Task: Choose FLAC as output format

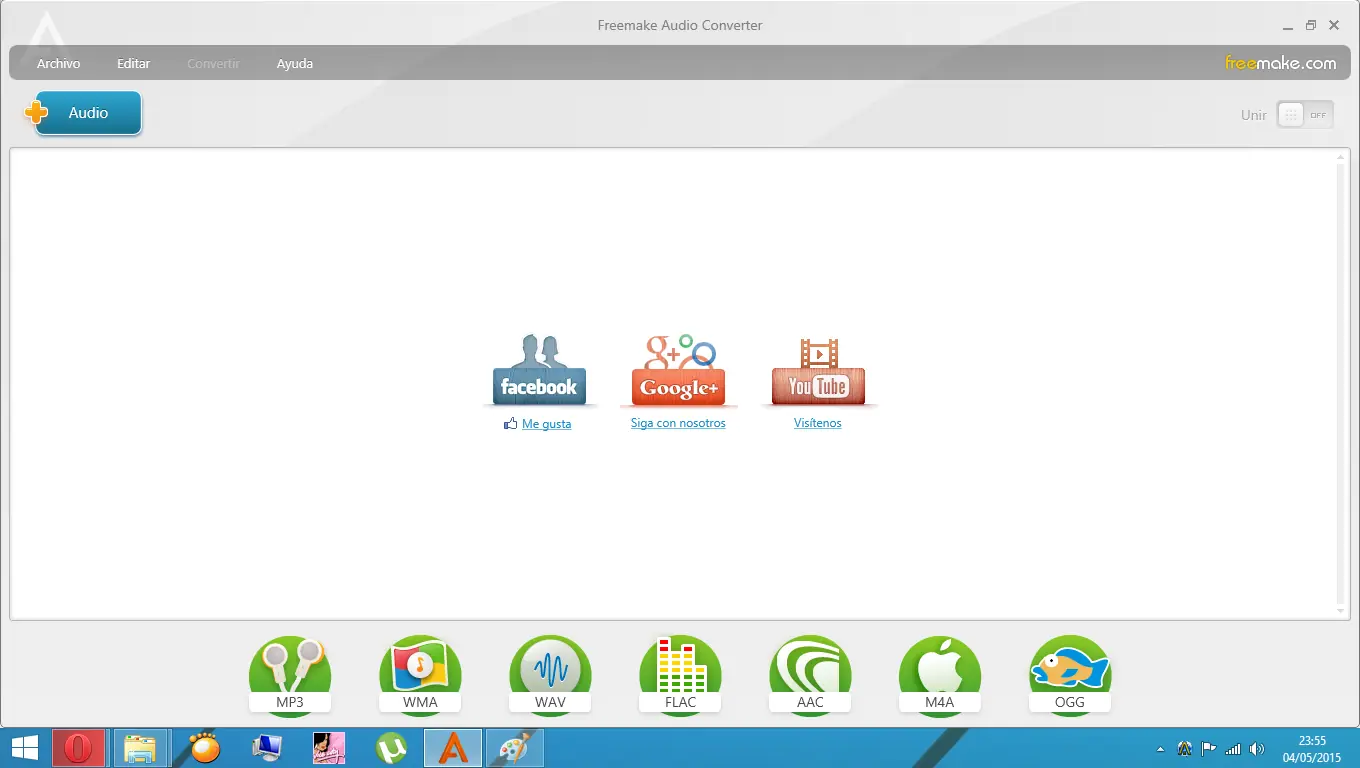Action: click(x=680, y=676)
